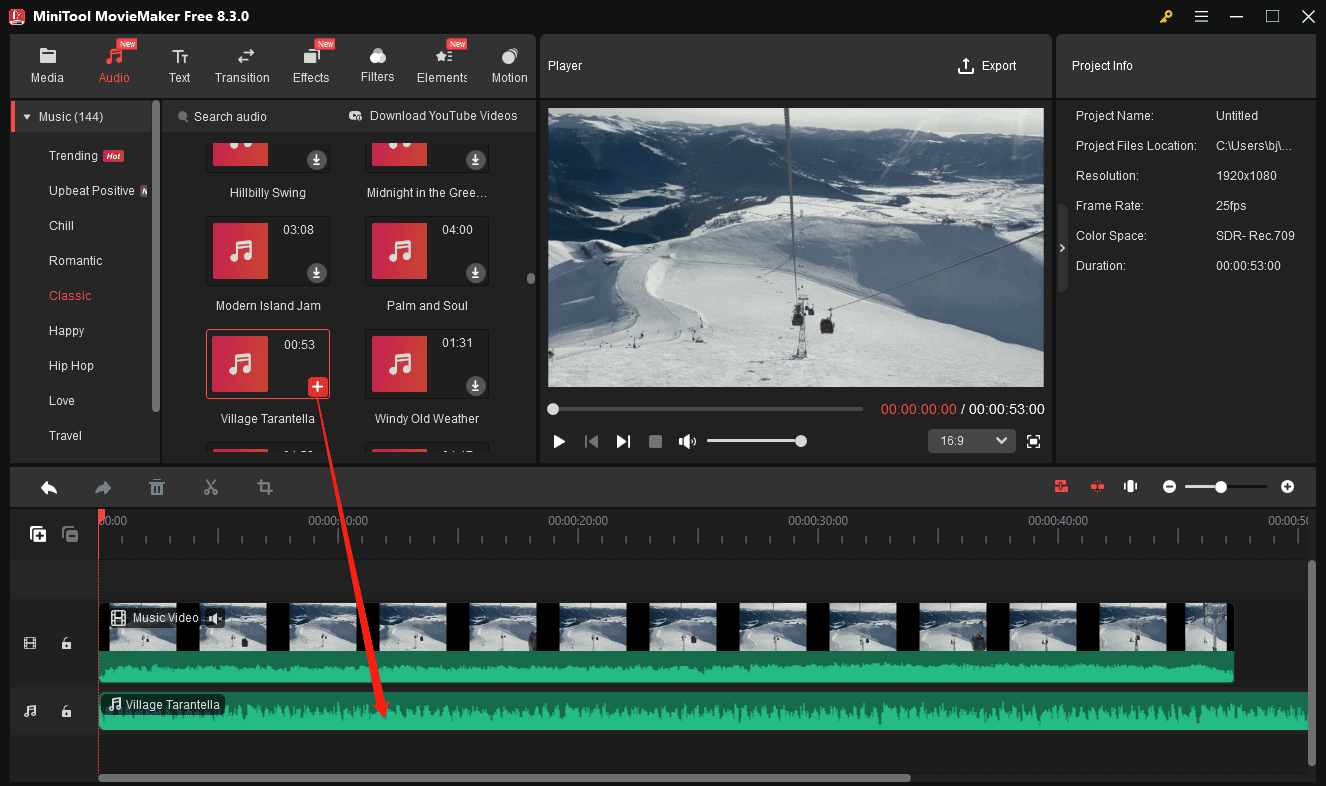1326x786 pixels.
Task: Select the Chill music category
Action: pos(61,226)
